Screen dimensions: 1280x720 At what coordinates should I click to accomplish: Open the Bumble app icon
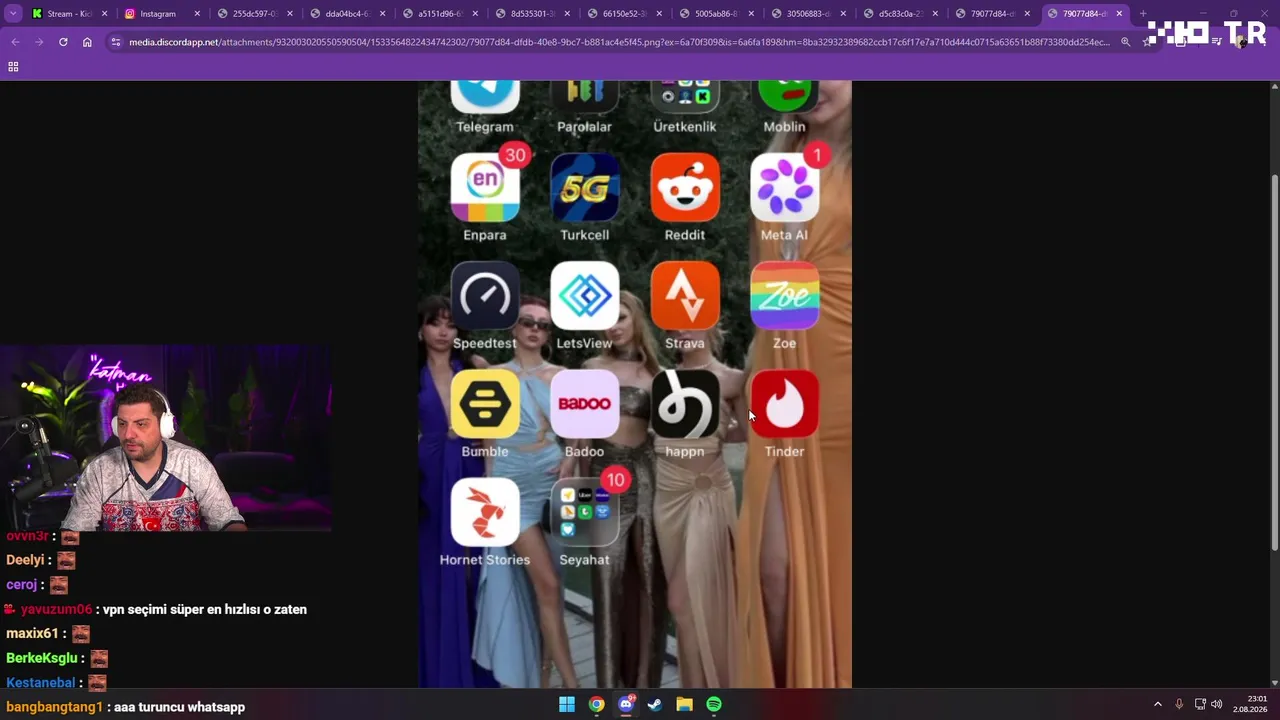pyautogui.click(x=485, y=404)
